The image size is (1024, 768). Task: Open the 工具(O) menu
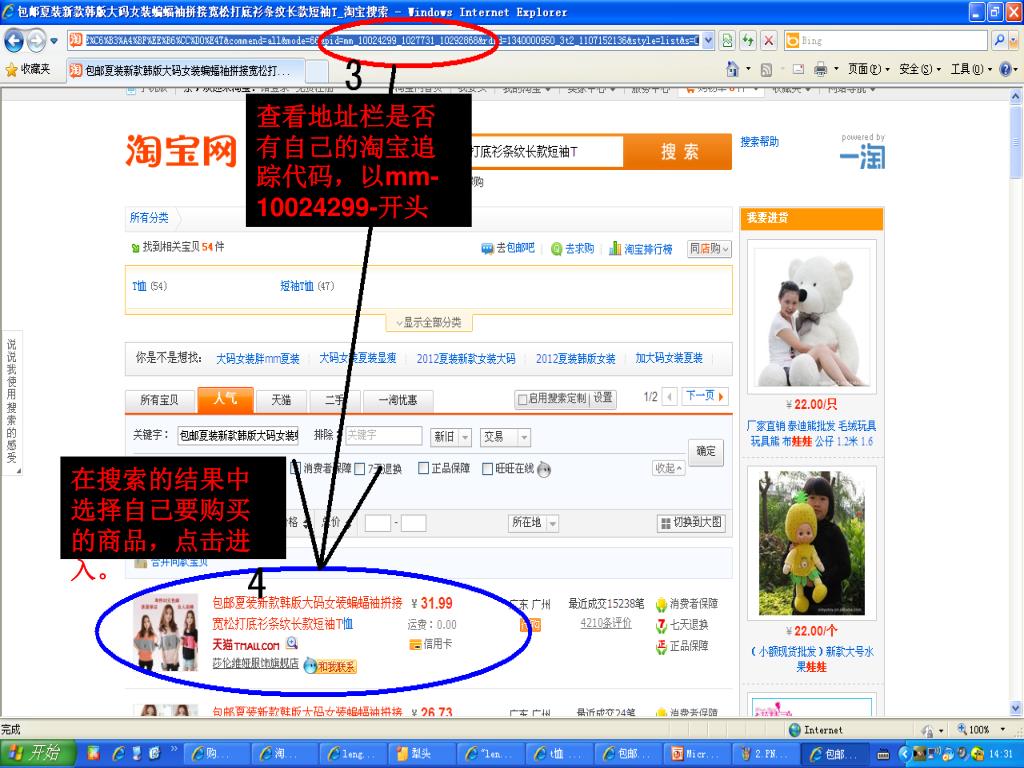(972, 69)
